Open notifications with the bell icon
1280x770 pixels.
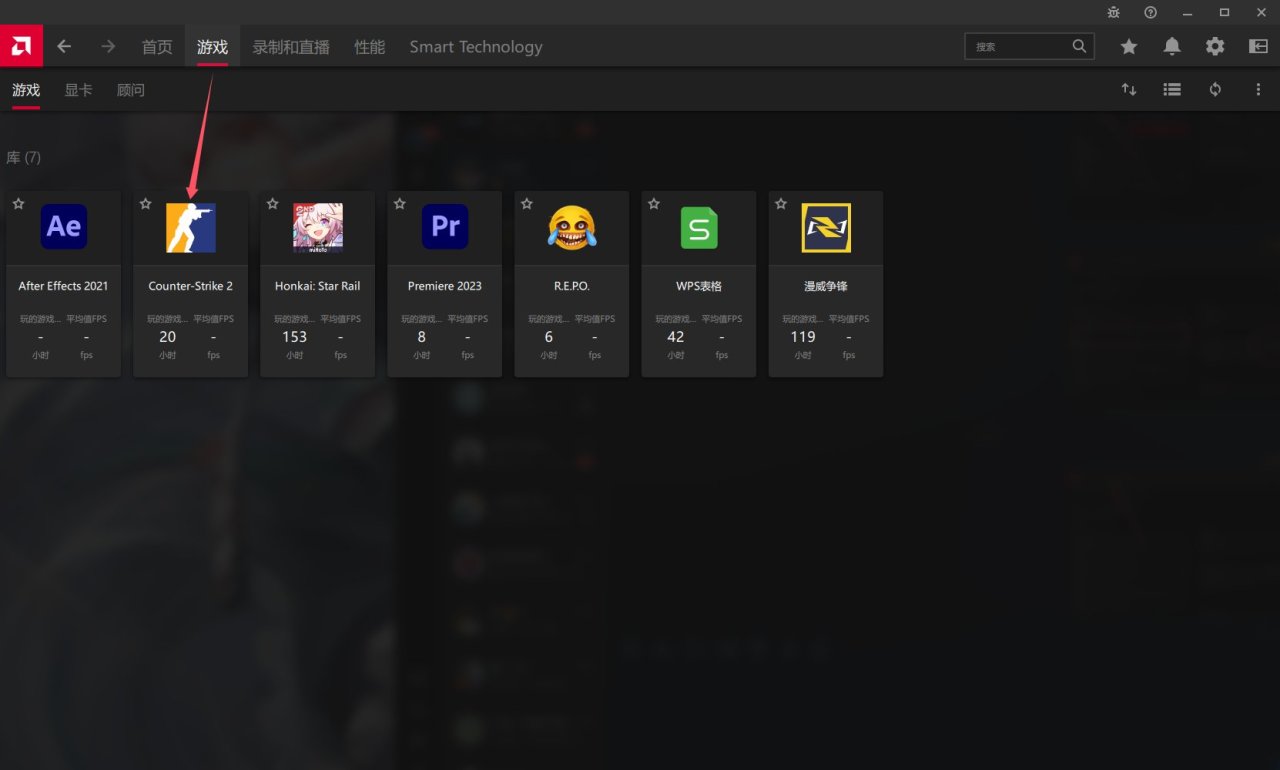coord(1172,46)
